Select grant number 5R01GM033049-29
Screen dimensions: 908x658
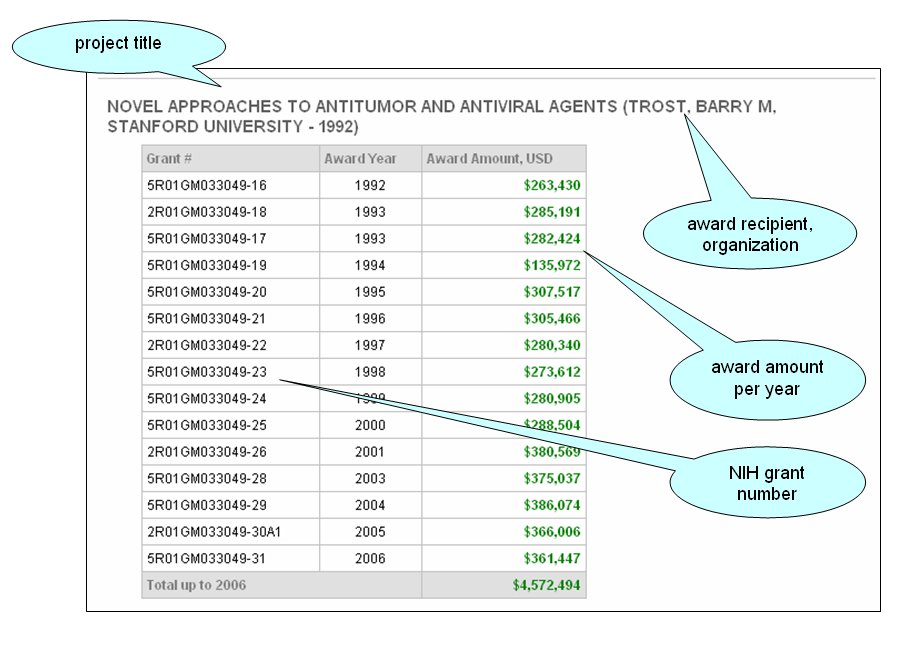click(207, 505)
